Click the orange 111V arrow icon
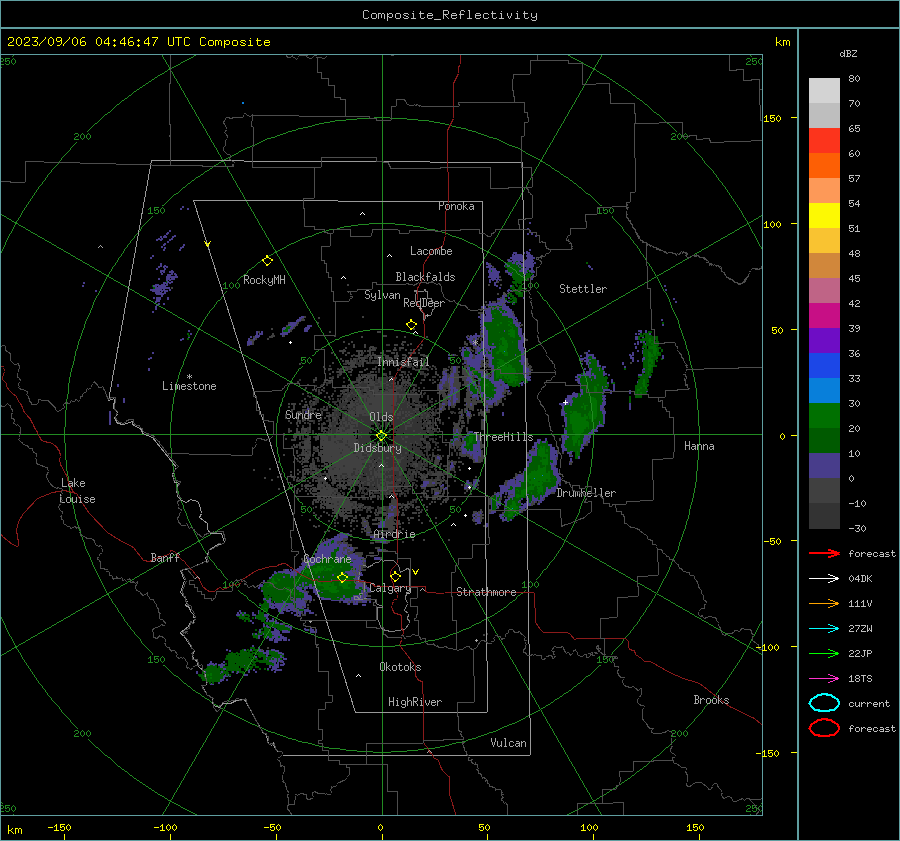The image size is (900, 841). [x=824, y=603]
